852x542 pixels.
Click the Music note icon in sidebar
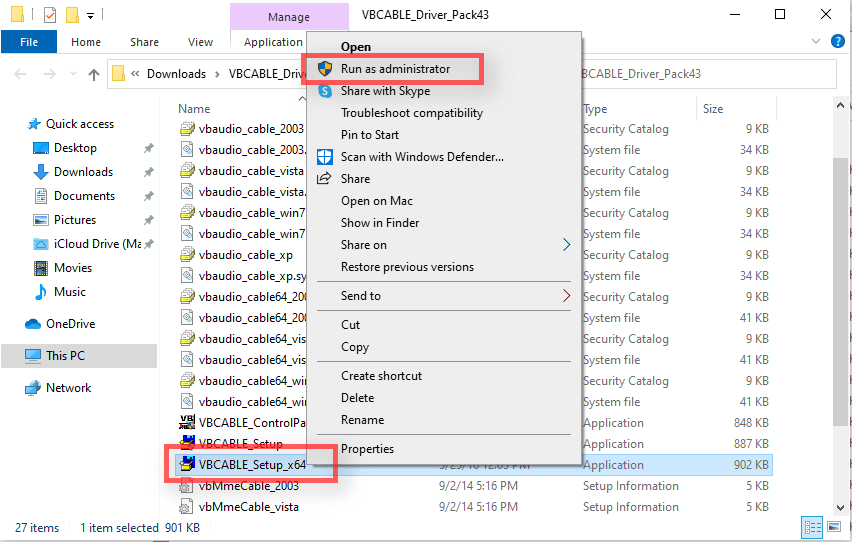(41, 292)
